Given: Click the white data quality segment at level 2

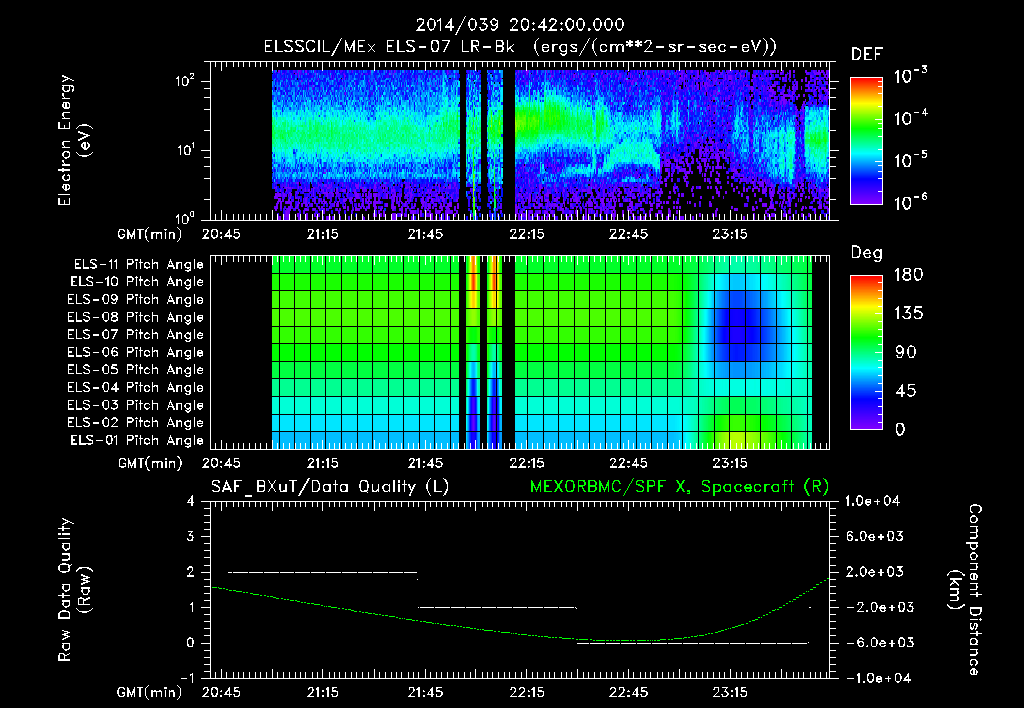Looking at the screenshot, I should (x=323, y=572).
